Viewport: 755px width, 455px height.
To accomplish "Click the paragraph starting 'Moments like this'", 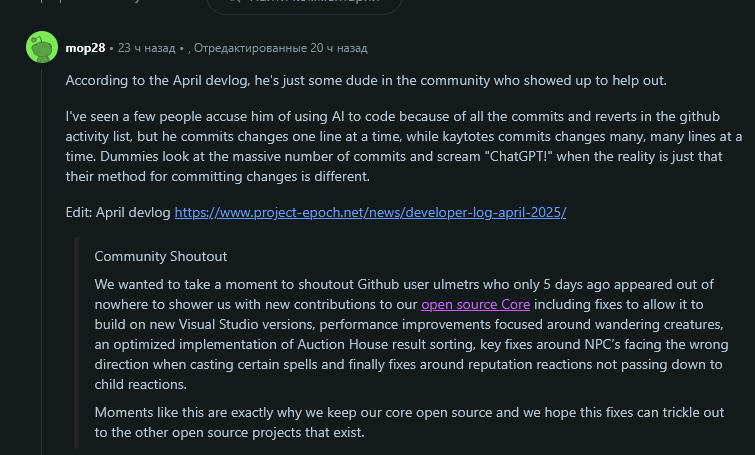I will (x=409, y=422).
